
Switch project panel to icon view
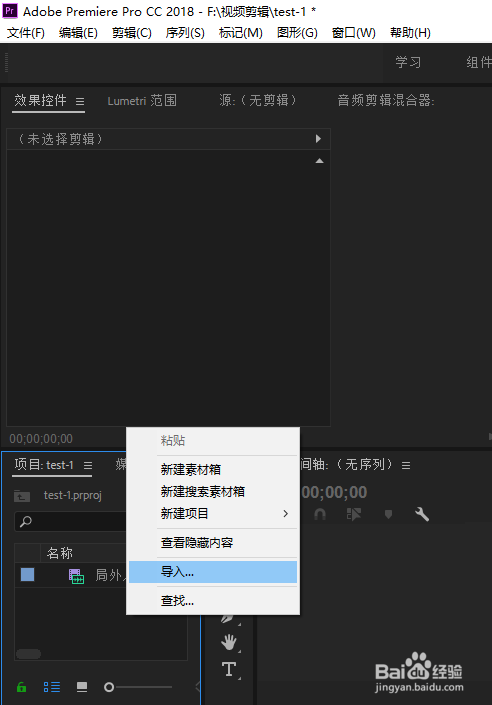(x=82, y=687)
